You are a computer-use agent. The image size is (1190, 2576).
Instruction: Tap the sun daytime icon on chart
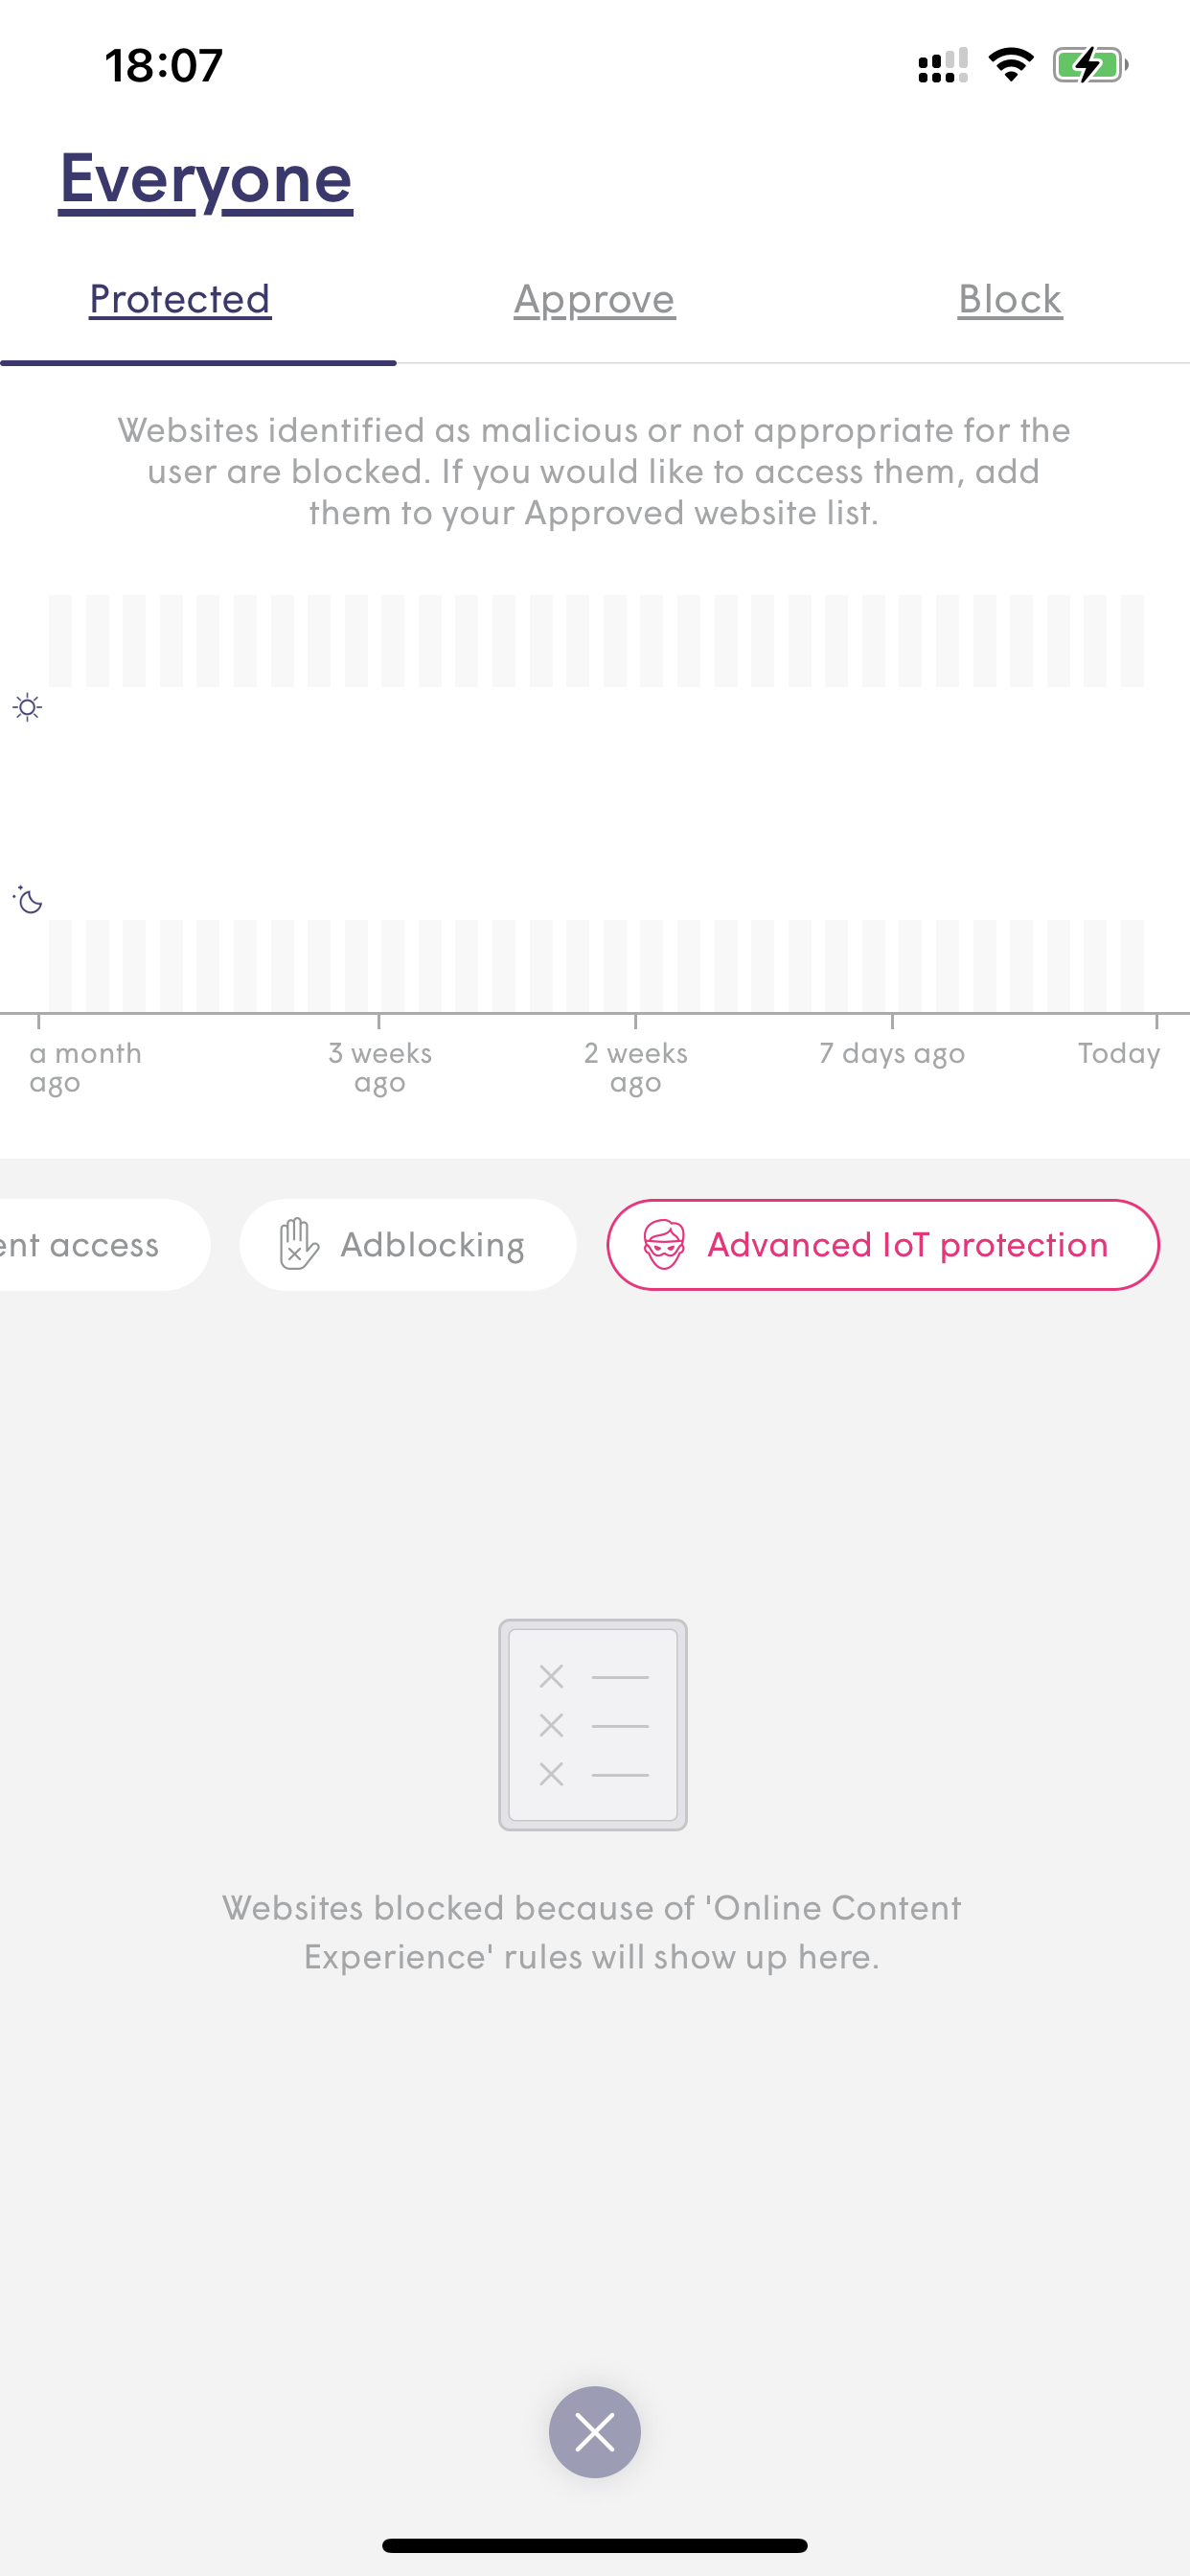point(27,708)
